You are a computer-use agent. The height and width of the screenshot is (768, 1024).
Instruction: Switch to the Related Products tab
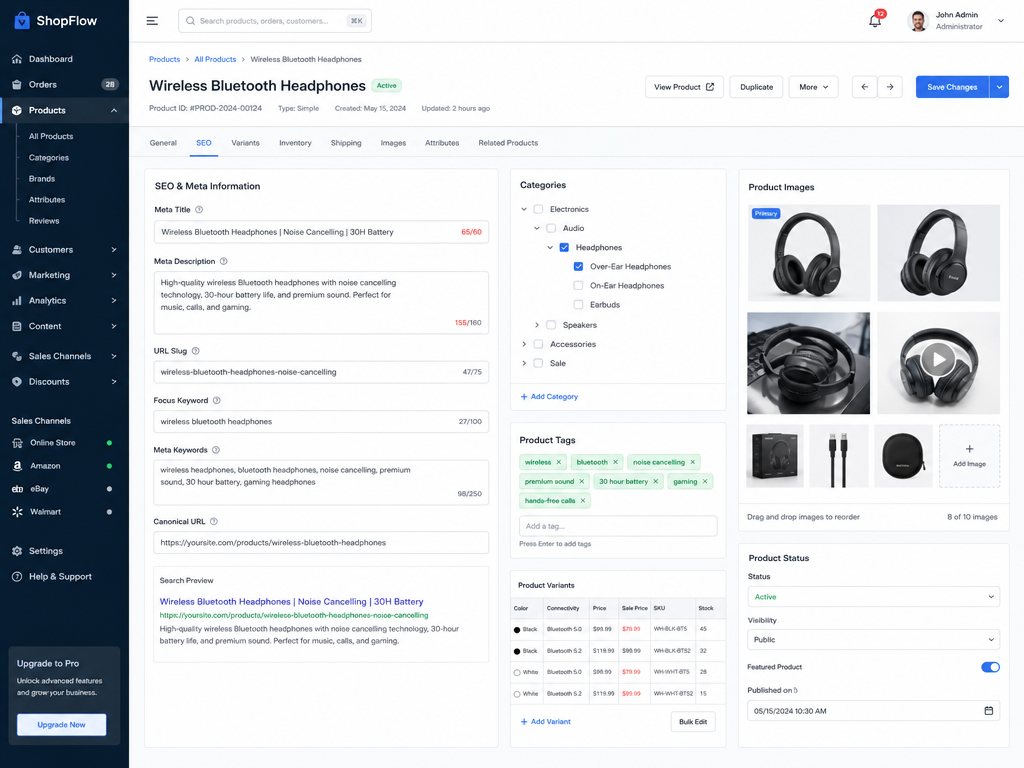tap(508, 143)
